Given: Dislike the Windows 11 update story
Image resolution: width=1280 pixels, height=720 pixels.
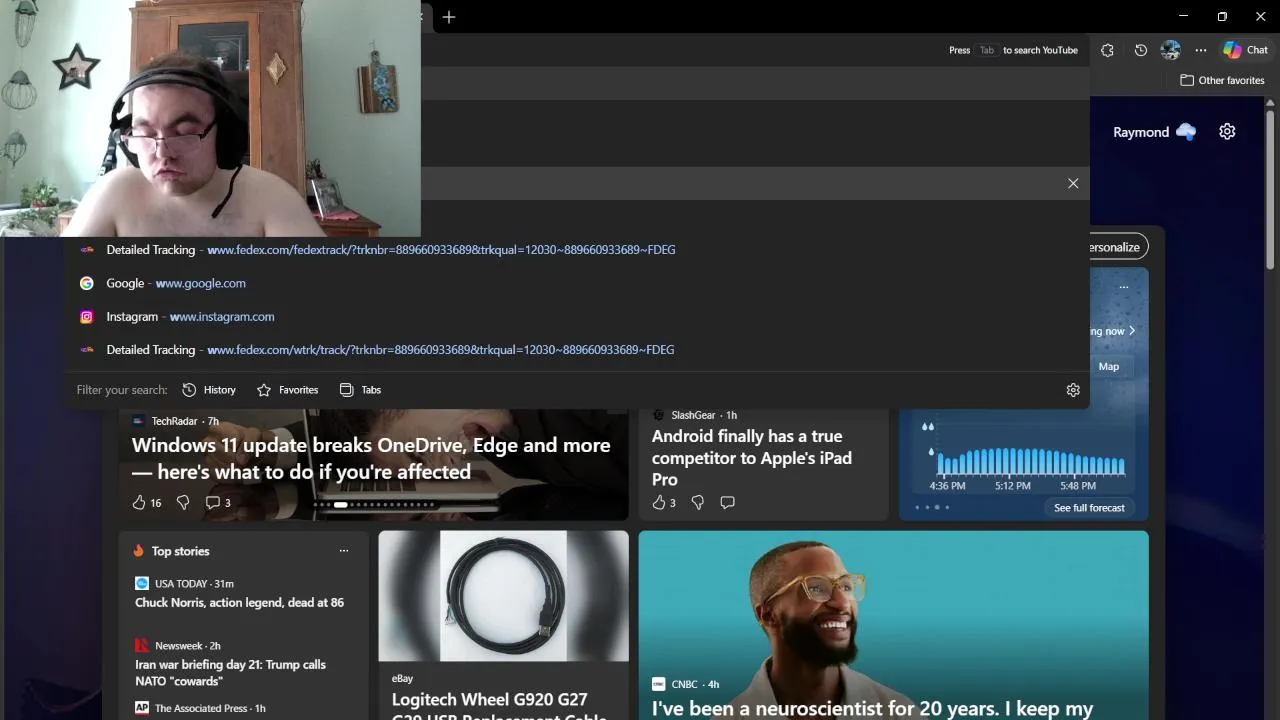Looking at the screenshot, I should (183, 502).
